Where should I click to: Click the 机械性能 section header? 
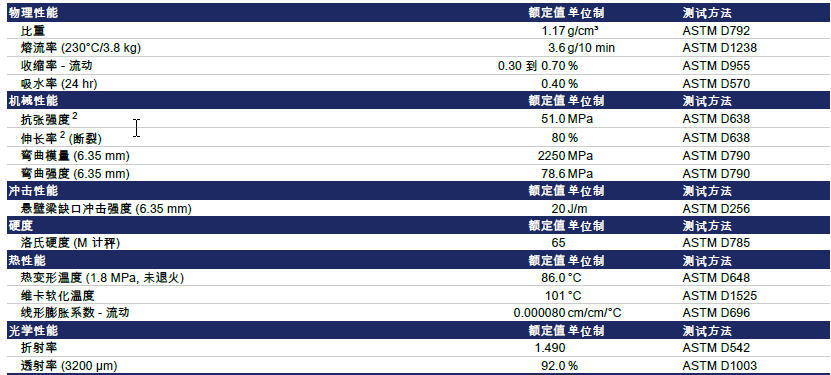tap(33, 101)
